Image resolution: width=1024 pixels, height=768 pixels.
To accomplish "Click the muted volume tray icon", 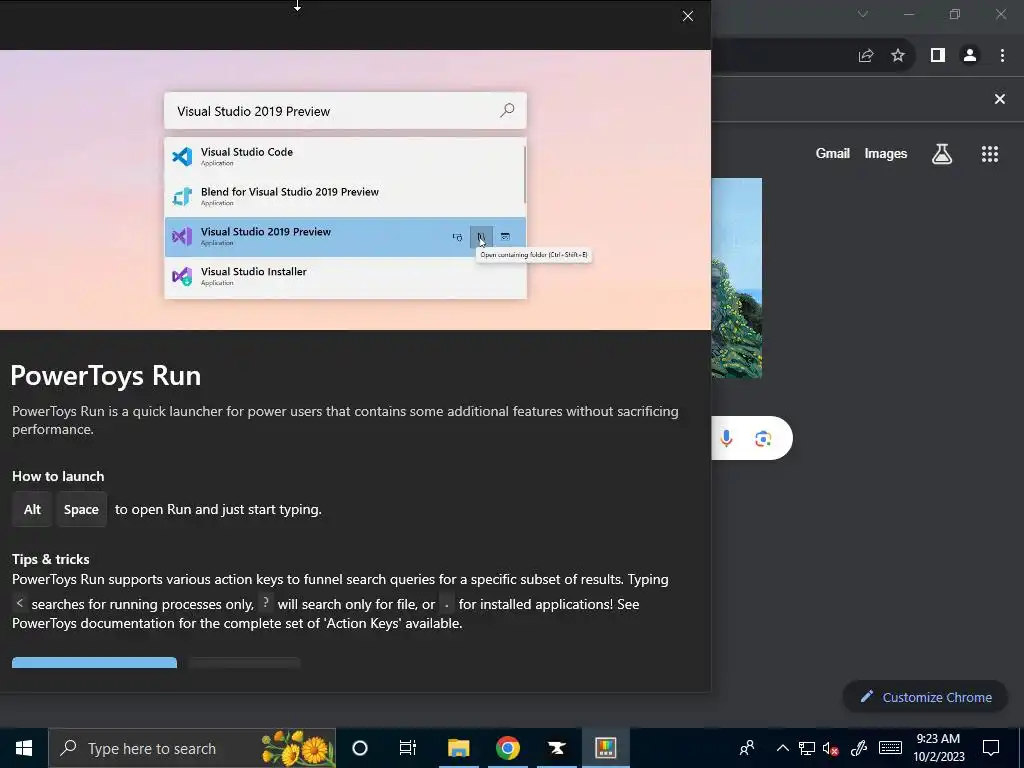I will pos(831,748).
